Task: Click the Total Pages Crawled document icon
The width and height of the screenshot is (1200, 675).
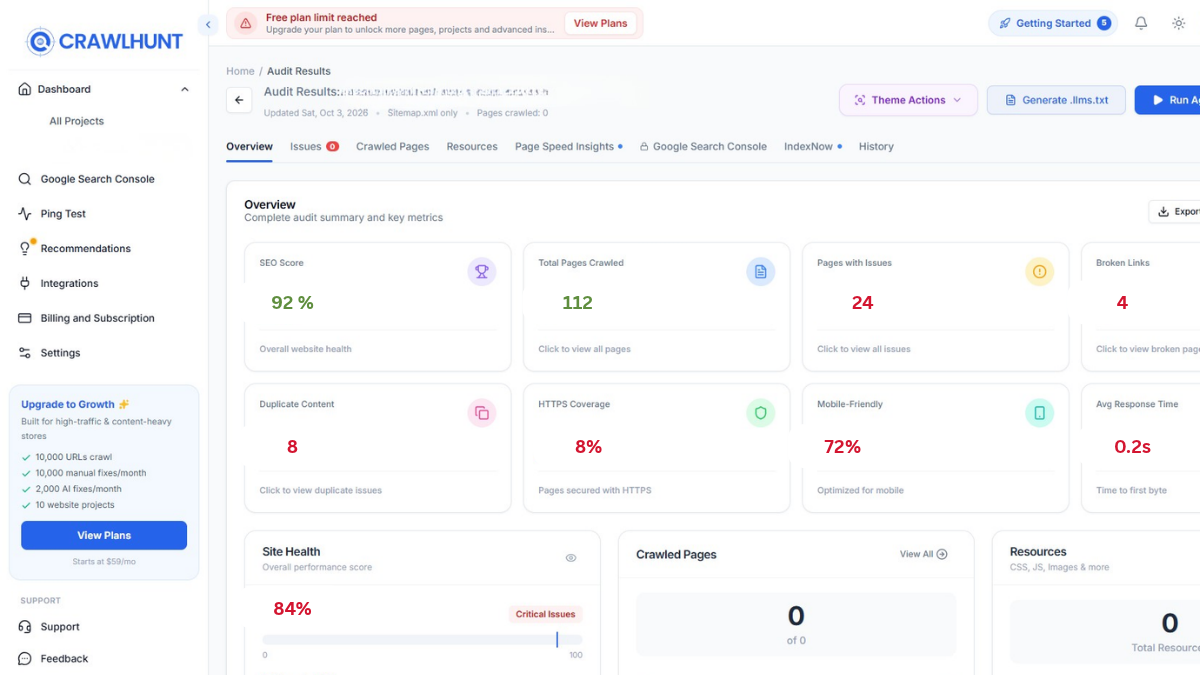Action: (x=761, y=271)
